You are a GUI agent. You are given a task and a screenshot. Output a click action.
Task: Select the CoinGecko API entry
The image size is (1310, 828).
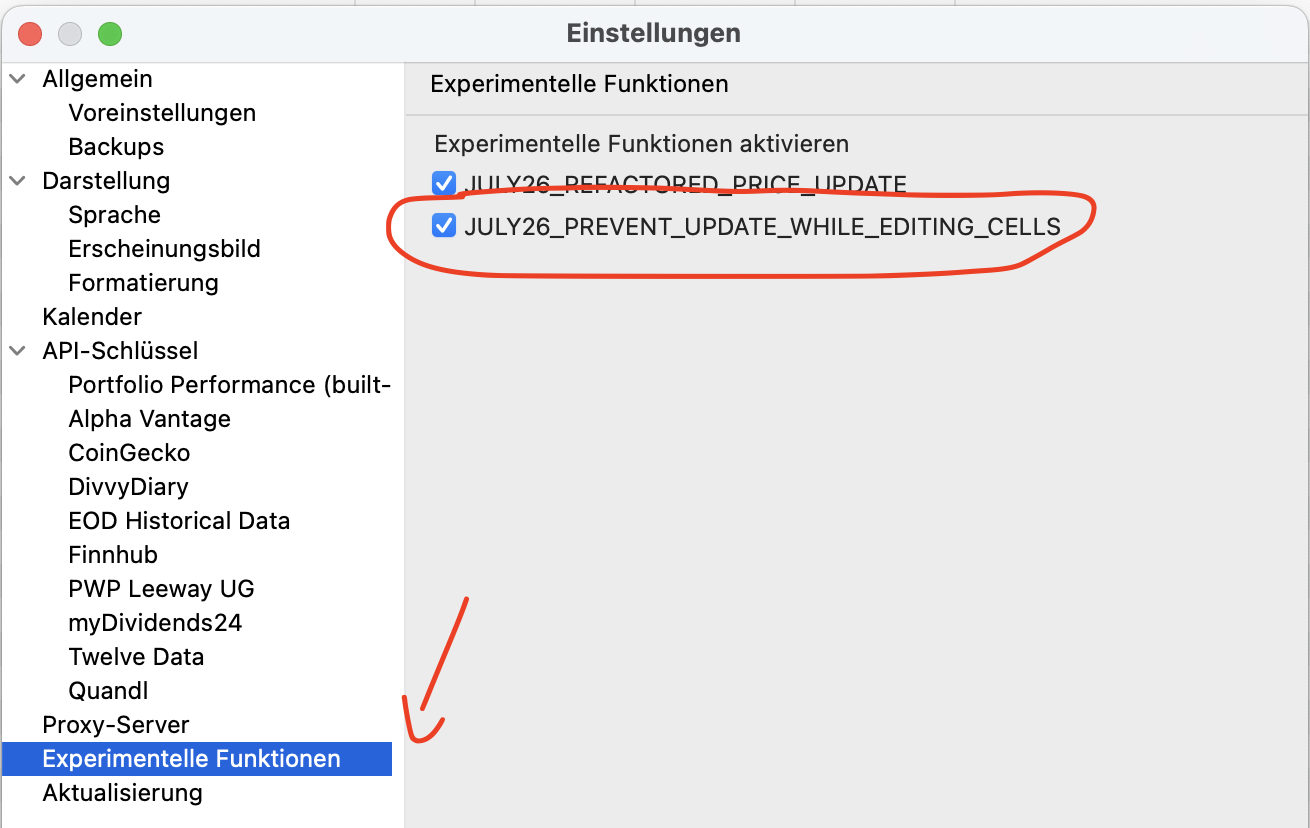click(x=129, y=453)
